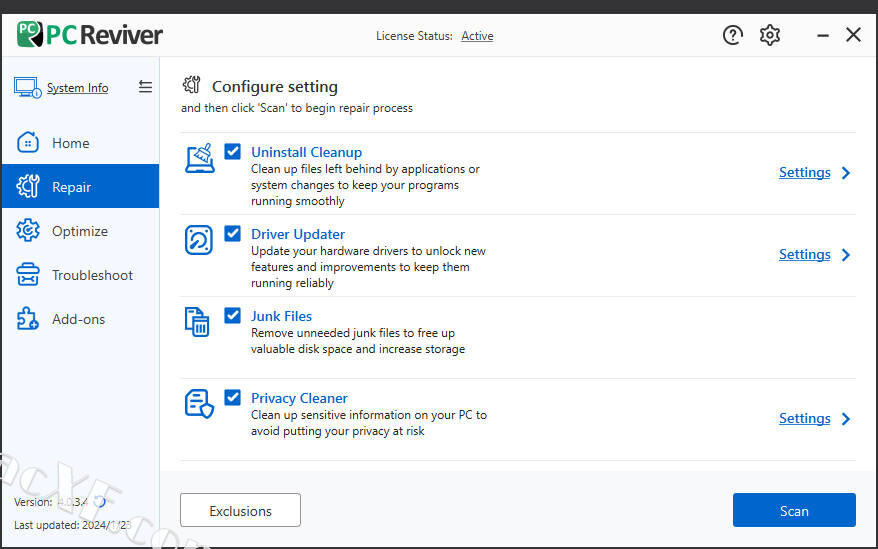This screenshot has height=549, width=878.
Task: Click the sidebar collapse hamburger icon
Action: (145, 87)
